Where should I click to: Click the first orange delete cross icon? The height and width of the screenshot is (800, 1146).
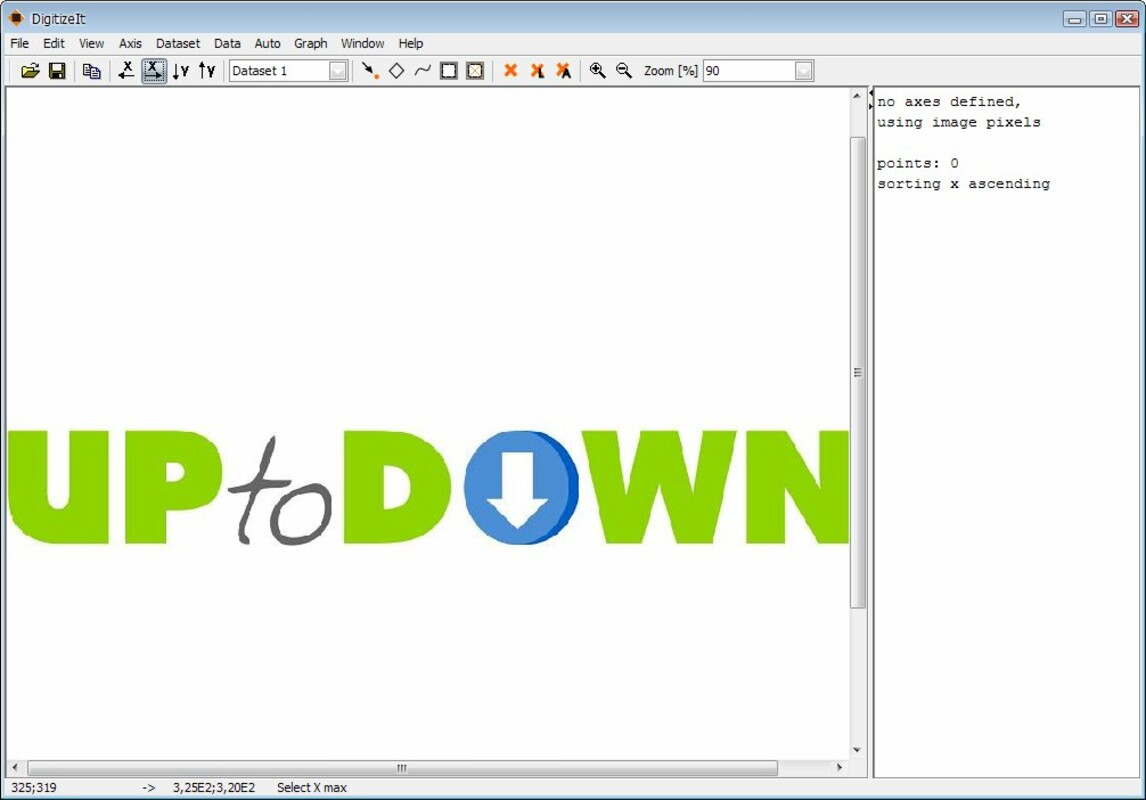pyautogui.click(x=510, y=71)
